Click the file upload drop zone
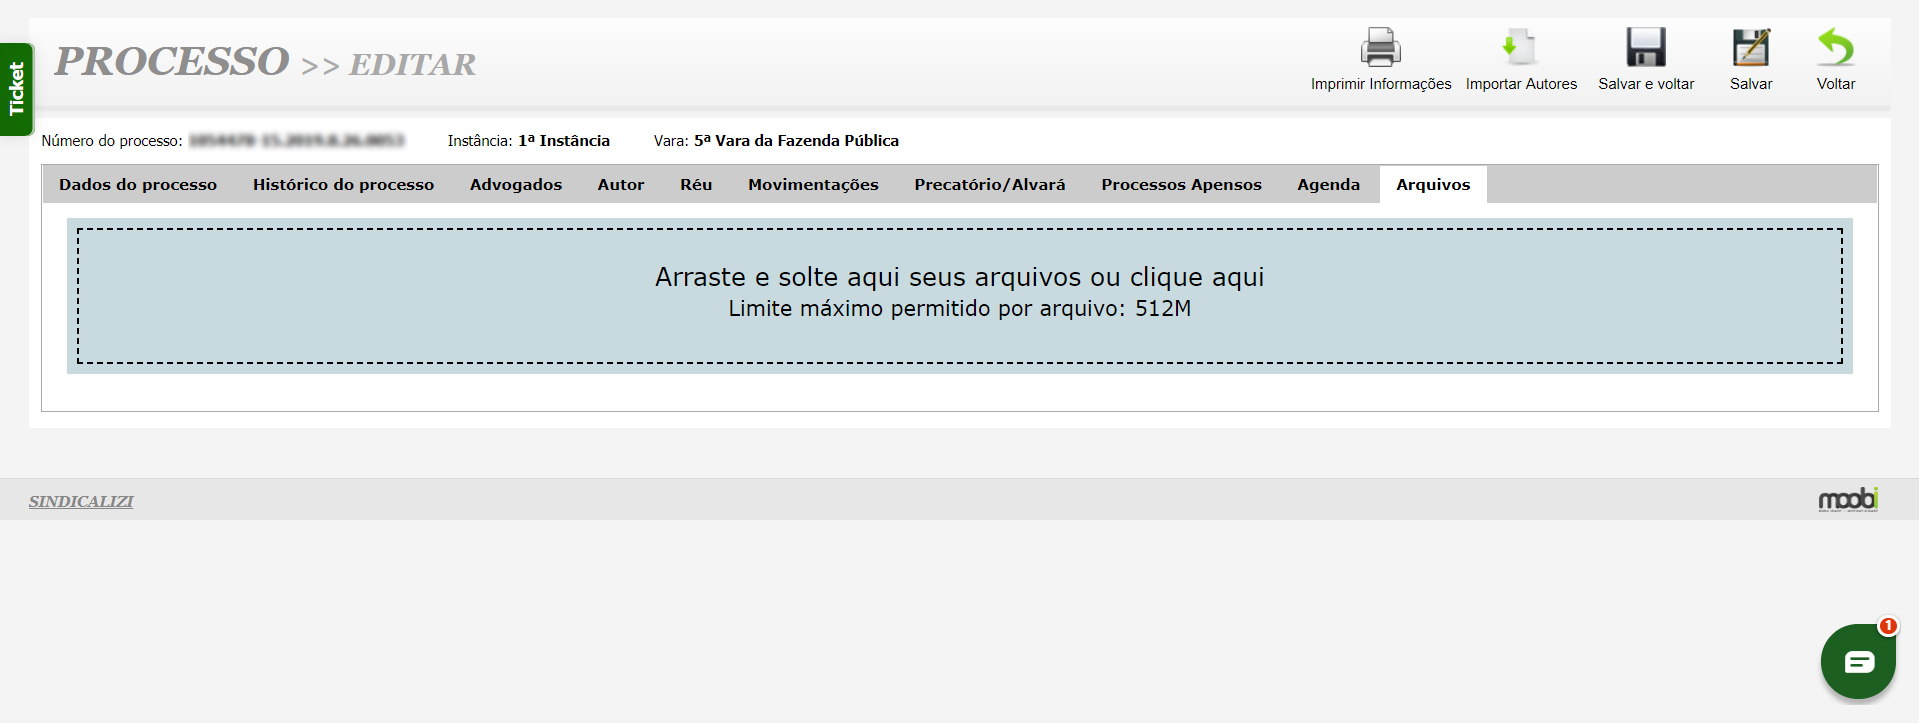The image size is (1919, 723). (959, 295)
